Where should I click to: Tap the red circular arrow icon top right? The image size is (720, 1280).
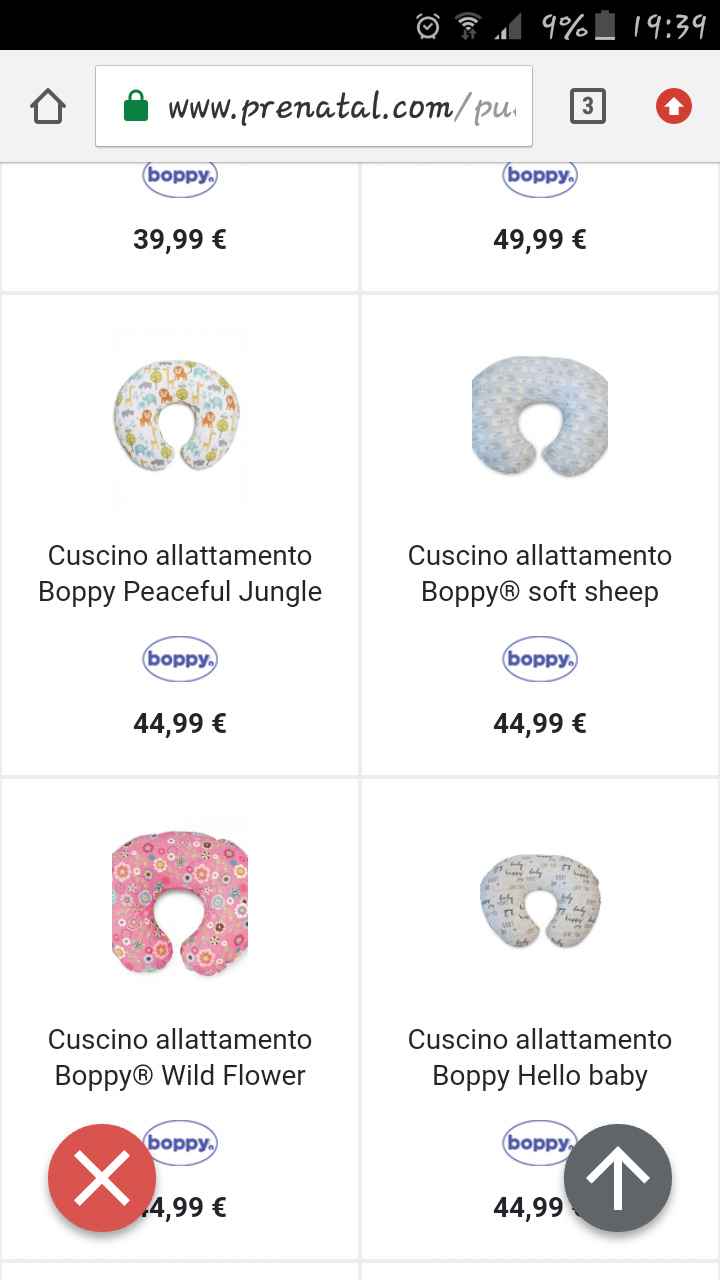[672, 104]
